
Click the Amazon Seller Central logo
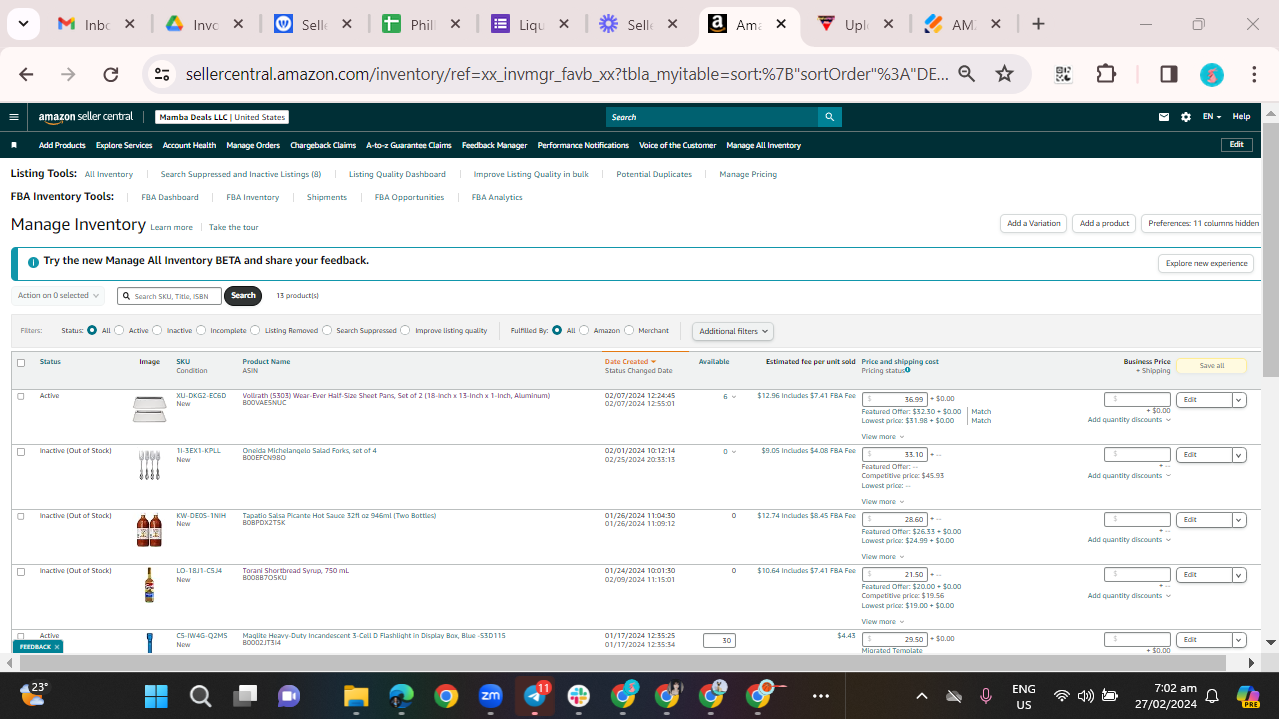(x=86, y=117)
